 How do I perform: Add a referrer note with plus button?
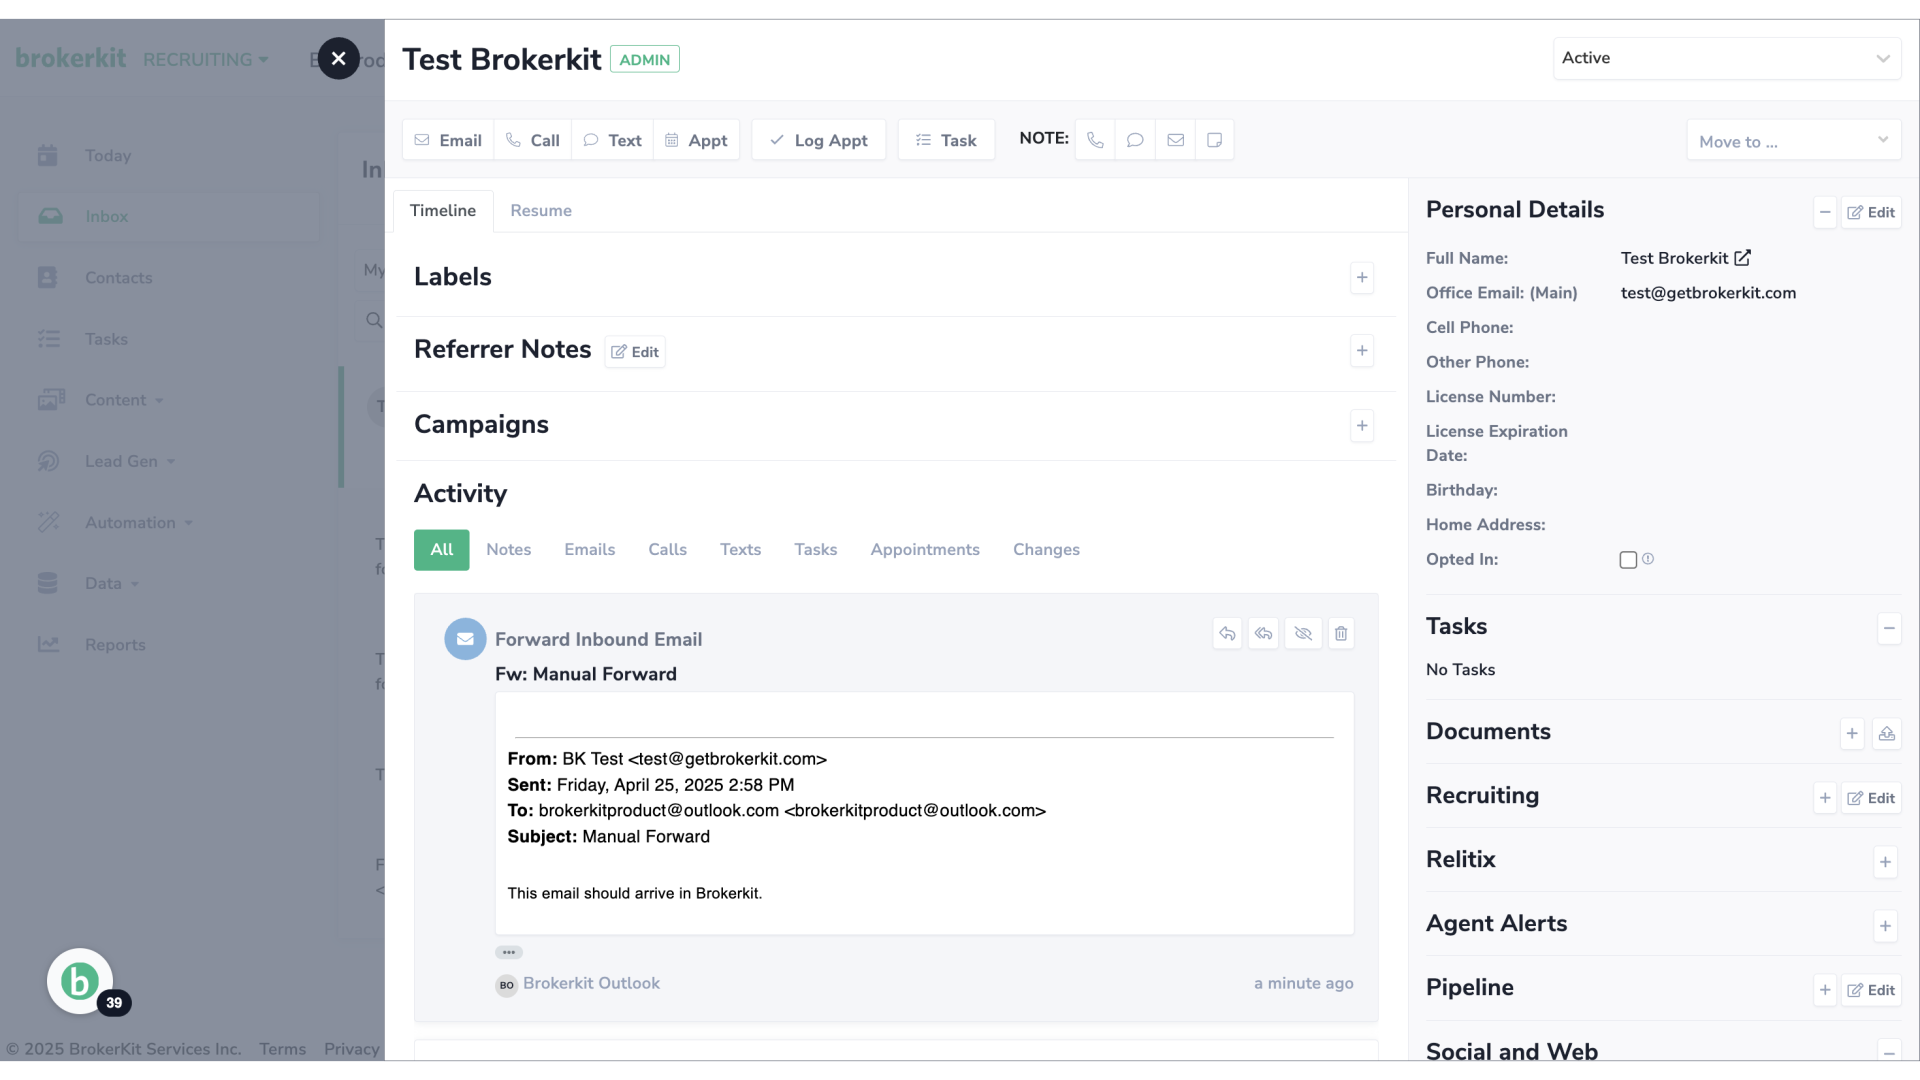tap(1362, 351)
